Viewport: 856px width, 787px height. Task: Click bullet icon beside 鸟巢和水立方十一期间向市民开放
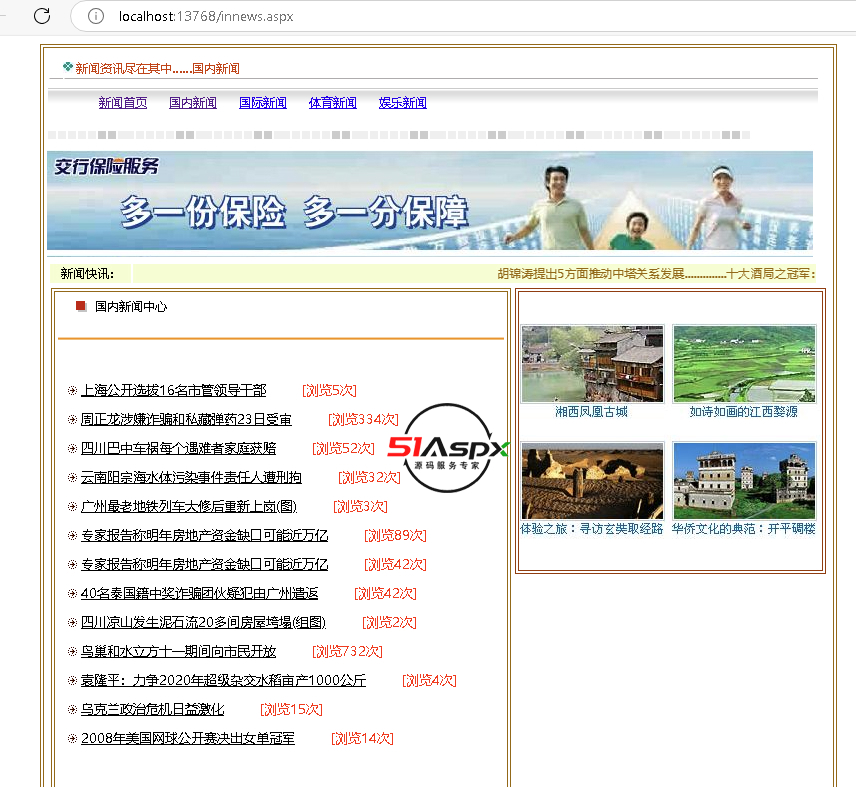(72, 651)
